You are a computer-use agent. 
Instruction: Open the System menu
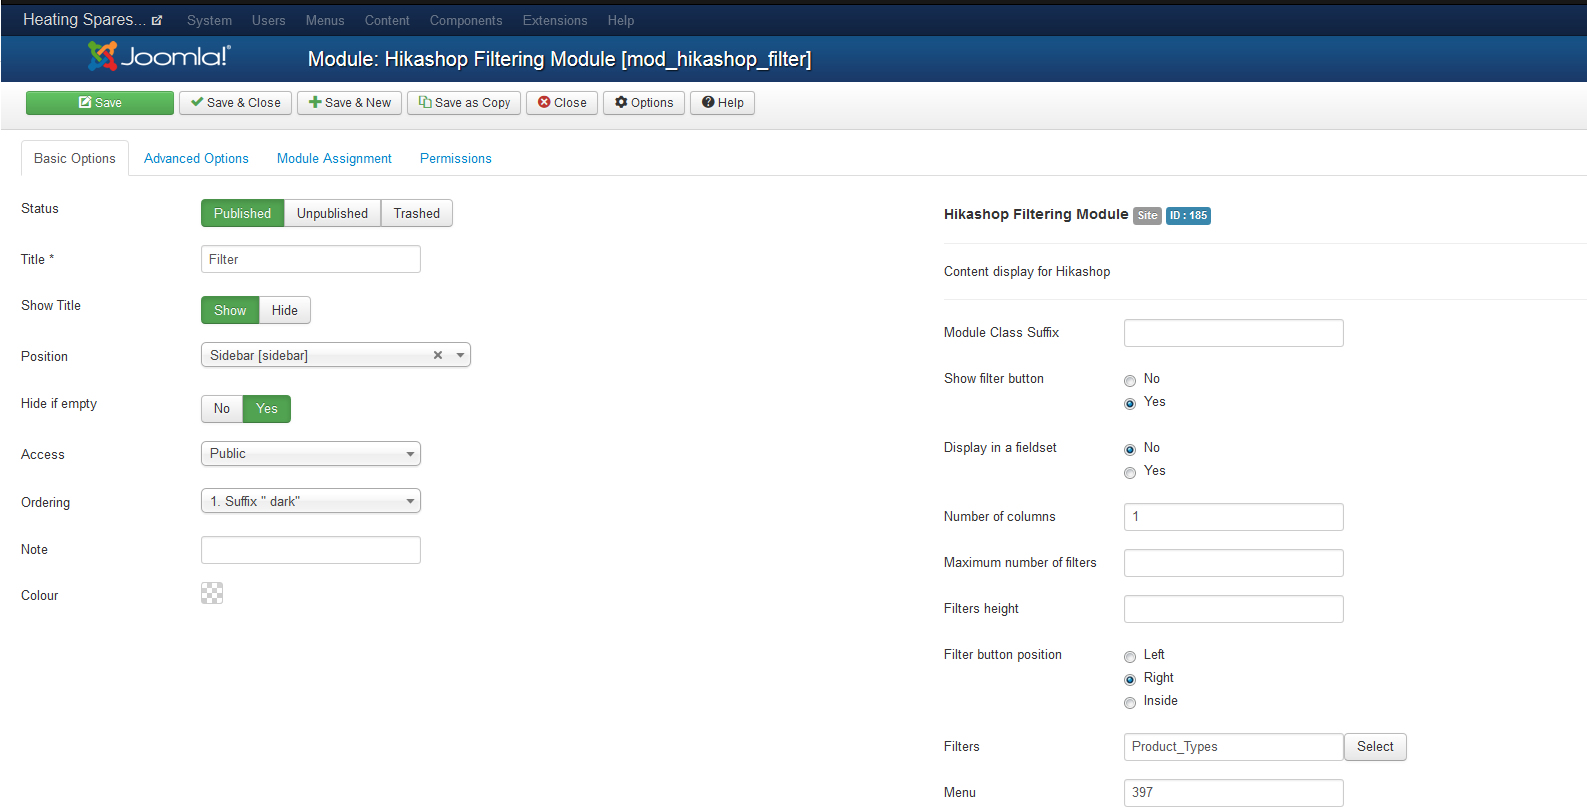pyautogui.click(x=209, y=20)
